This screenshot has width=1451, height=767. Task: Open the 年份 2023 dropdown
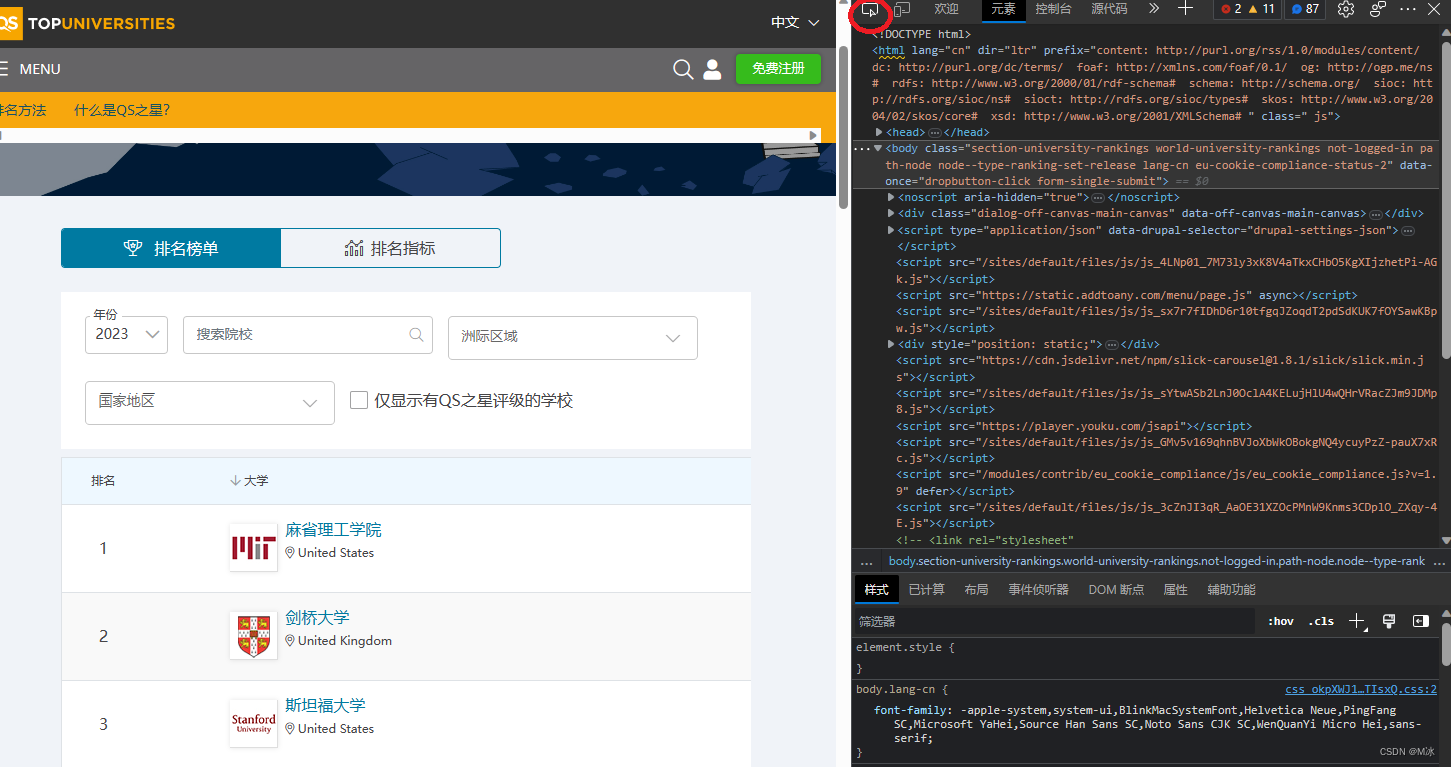(126, 334)
